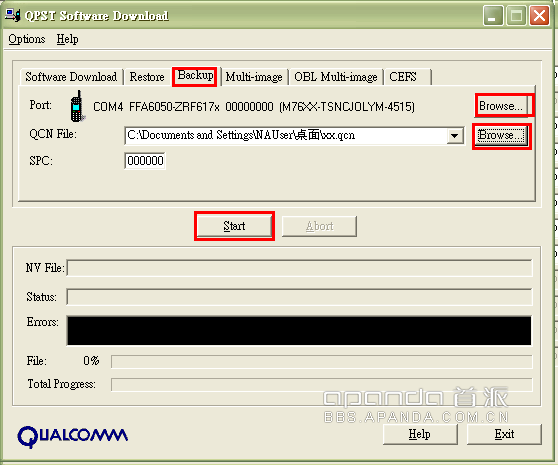The height and width of the screenshot is (465, 558).
Task: Click the File progress bar
Action: click(x=322, y=361)
